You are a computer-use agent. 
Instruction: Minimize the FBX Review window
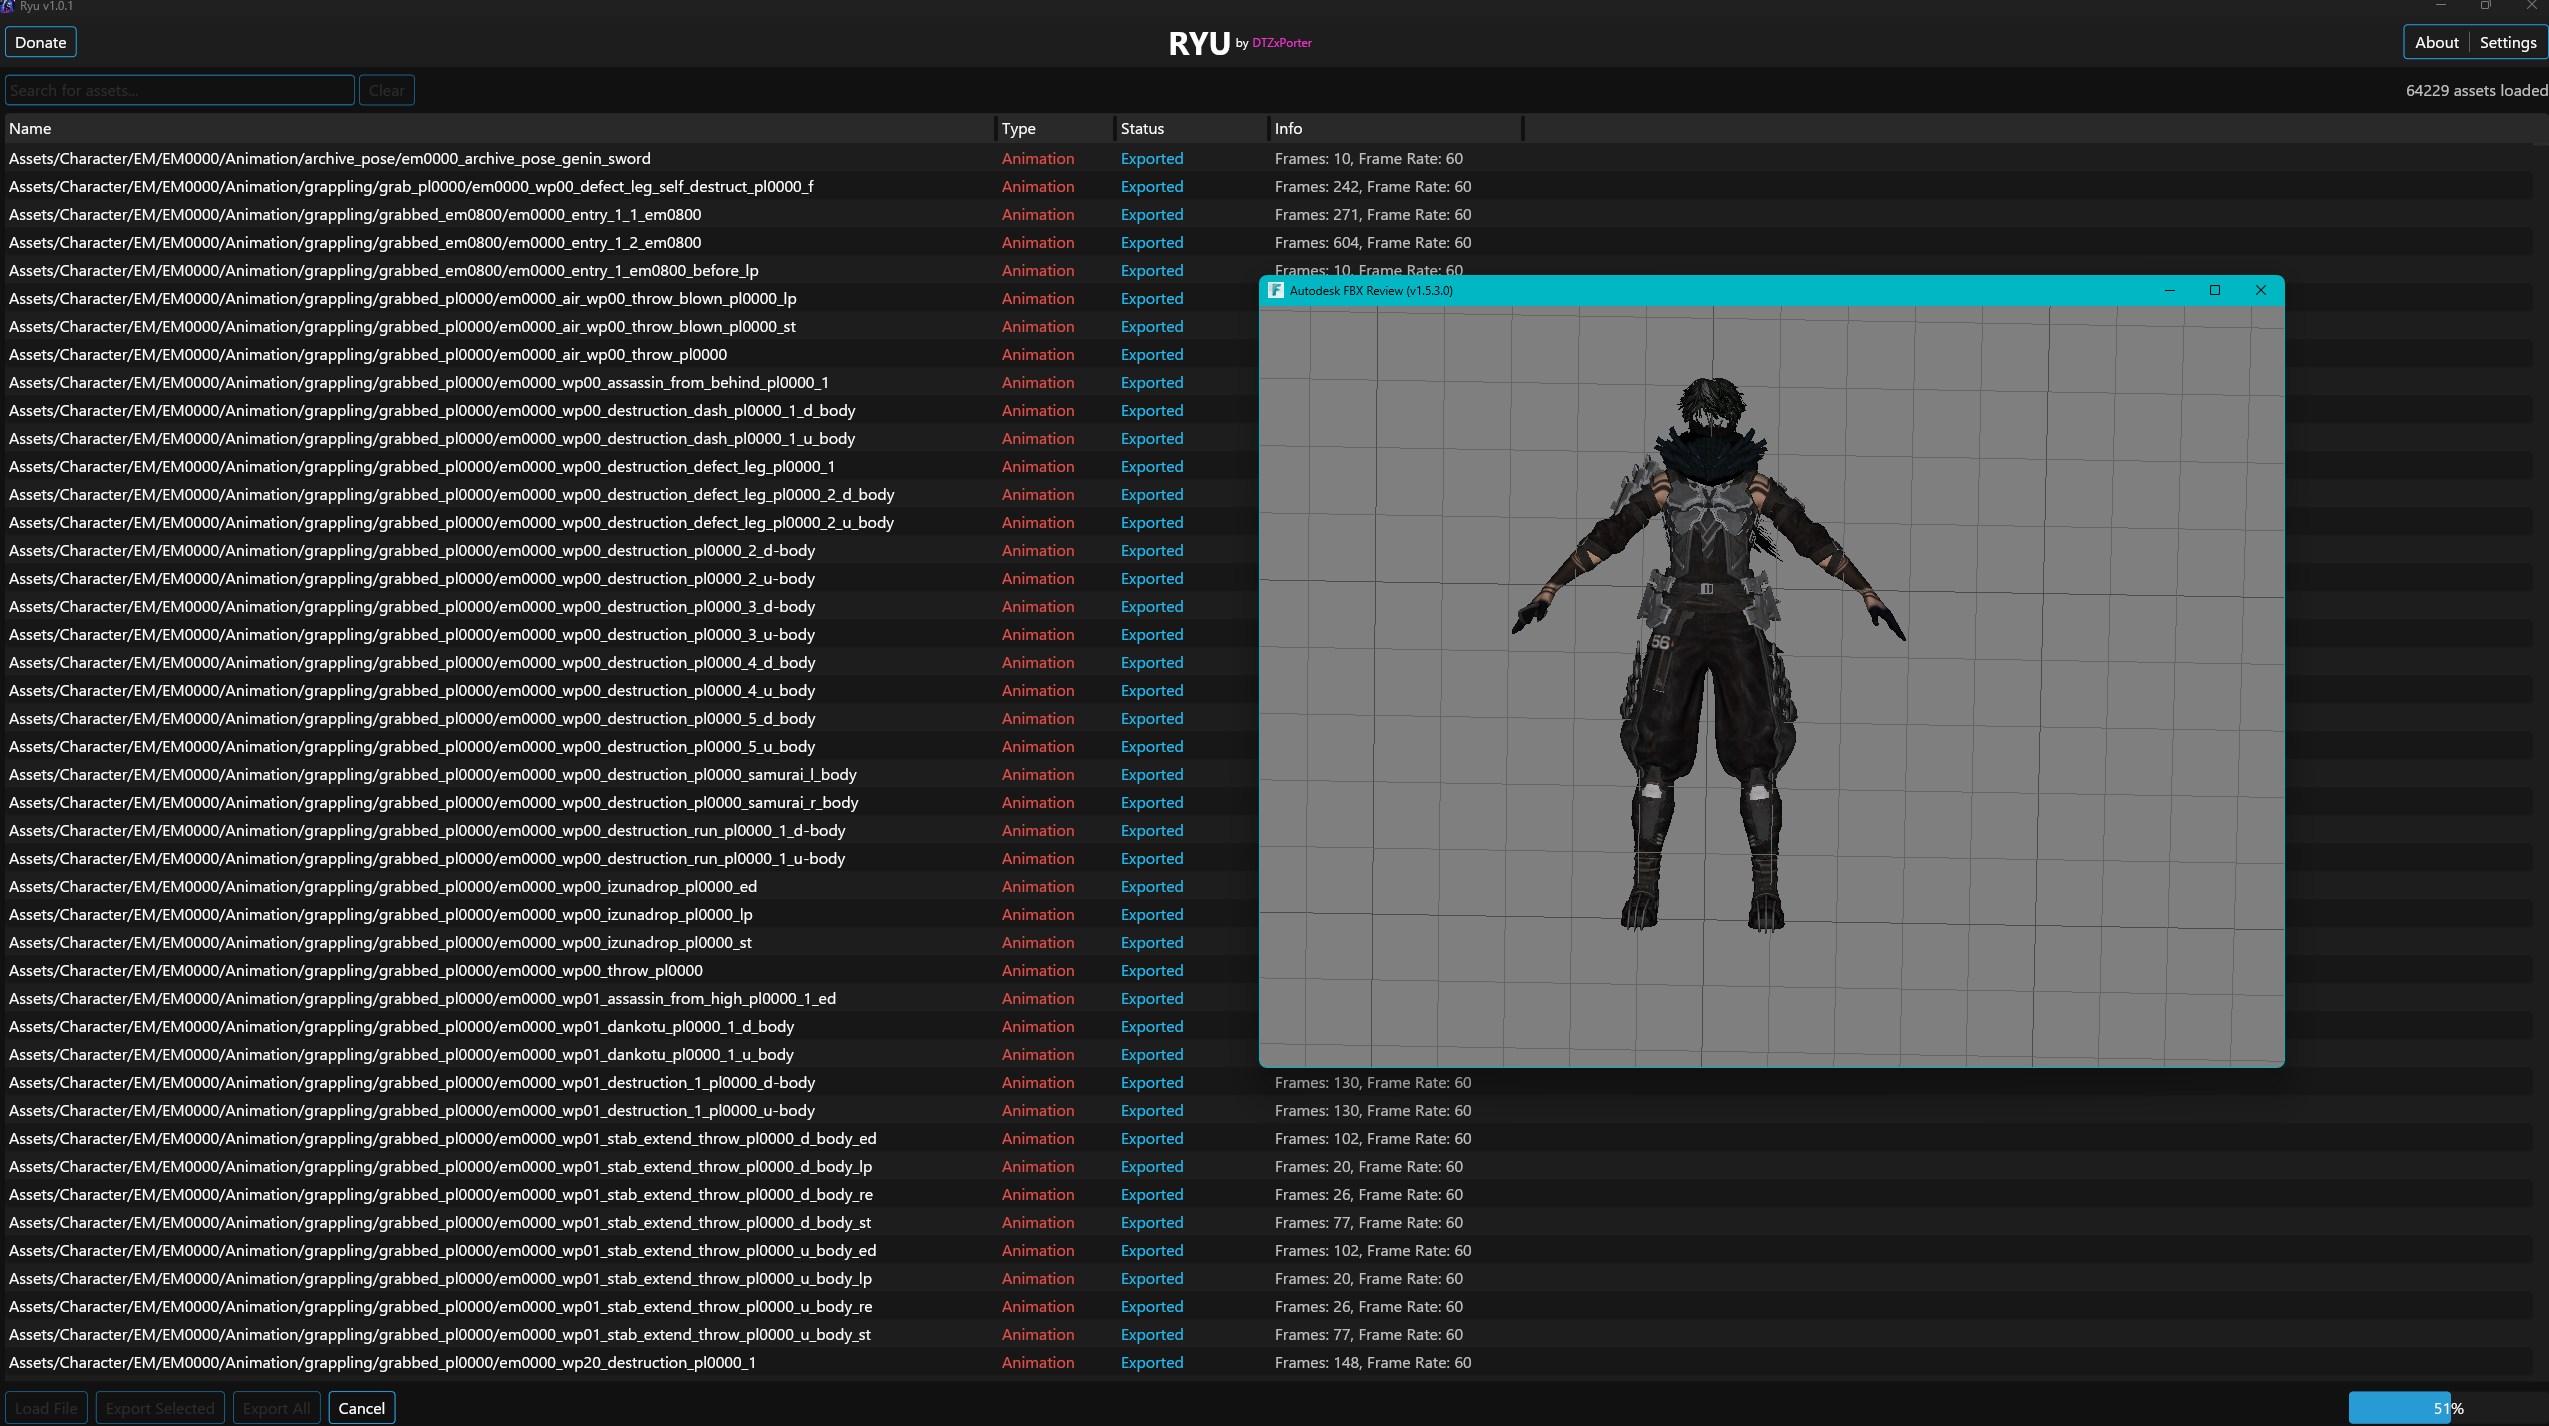click(x=2170, y=290)
